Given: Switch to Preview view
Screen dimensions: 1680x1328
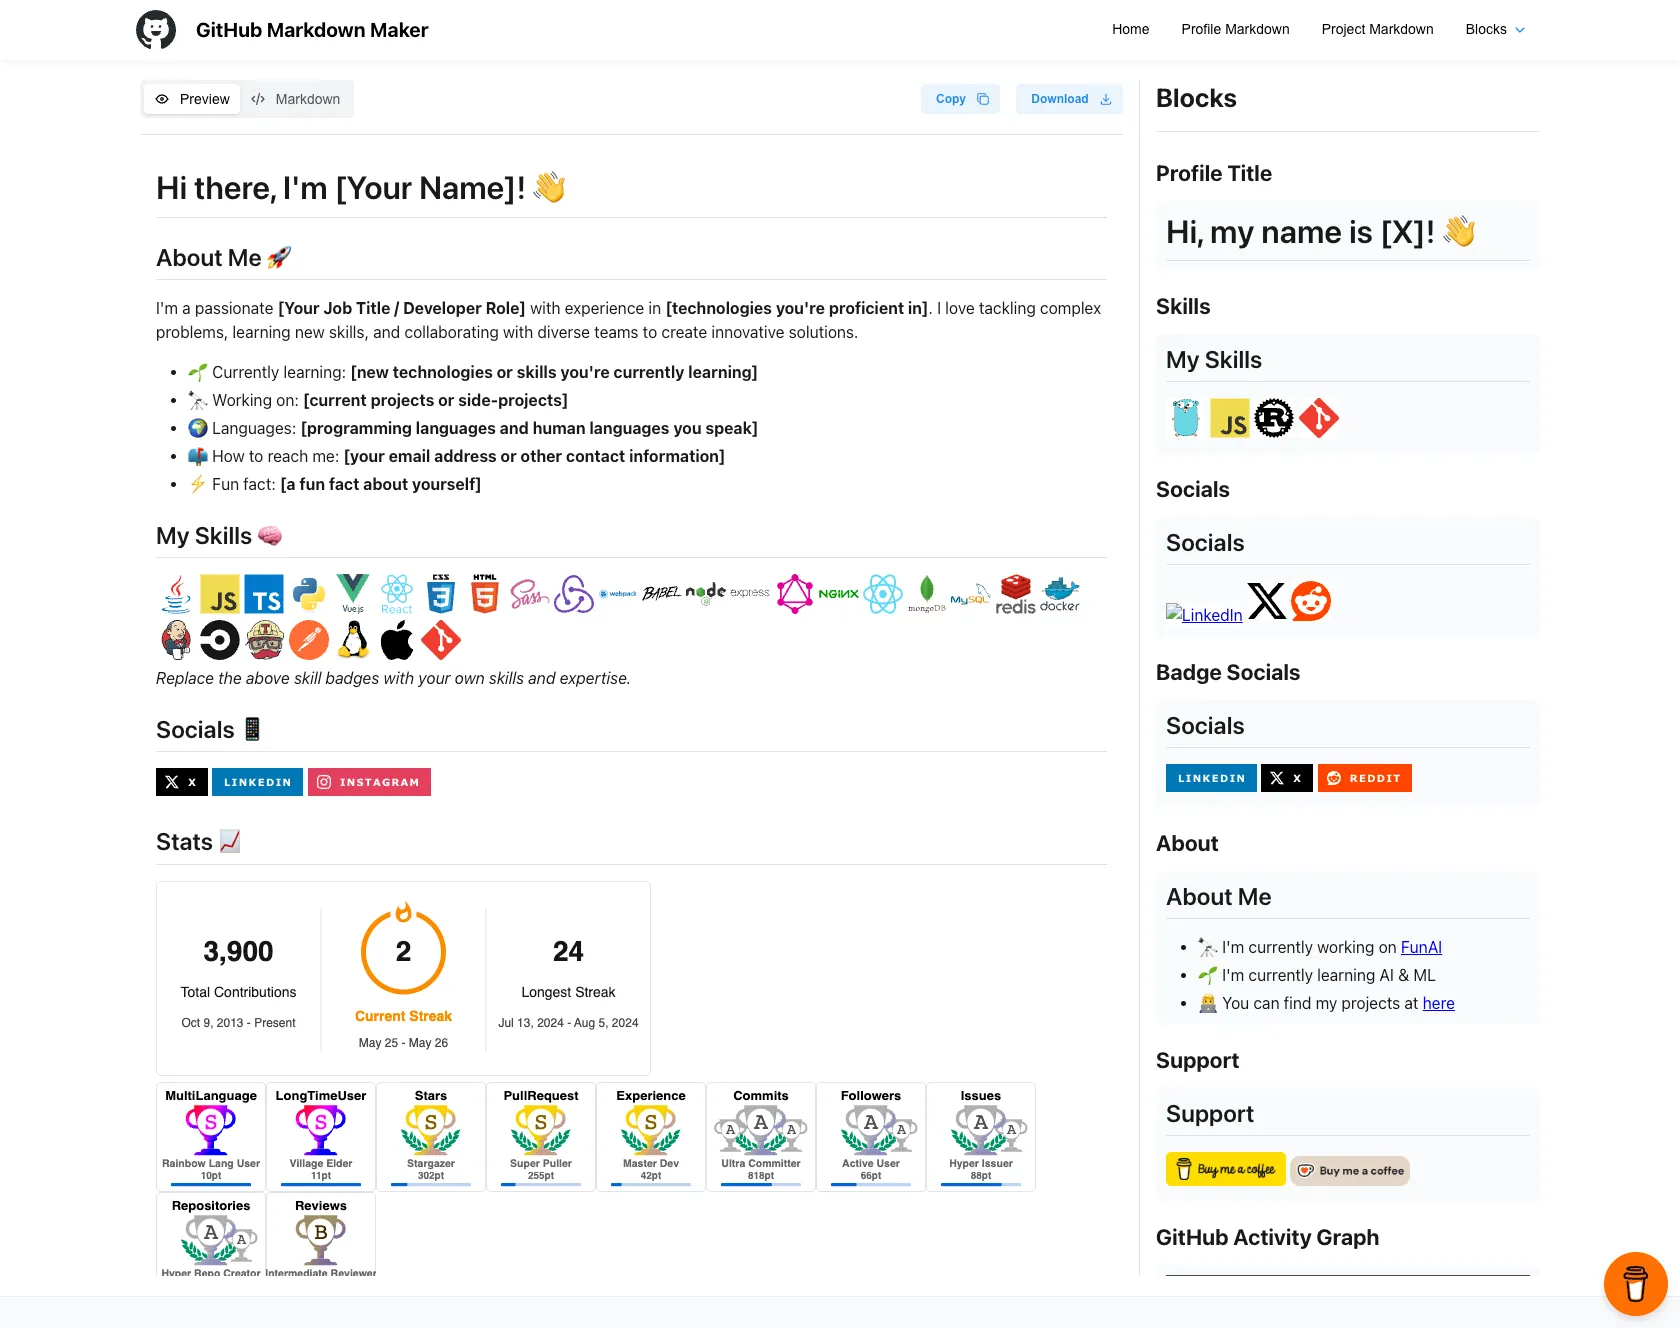Looking at the screenshot, I should (191, 98).
